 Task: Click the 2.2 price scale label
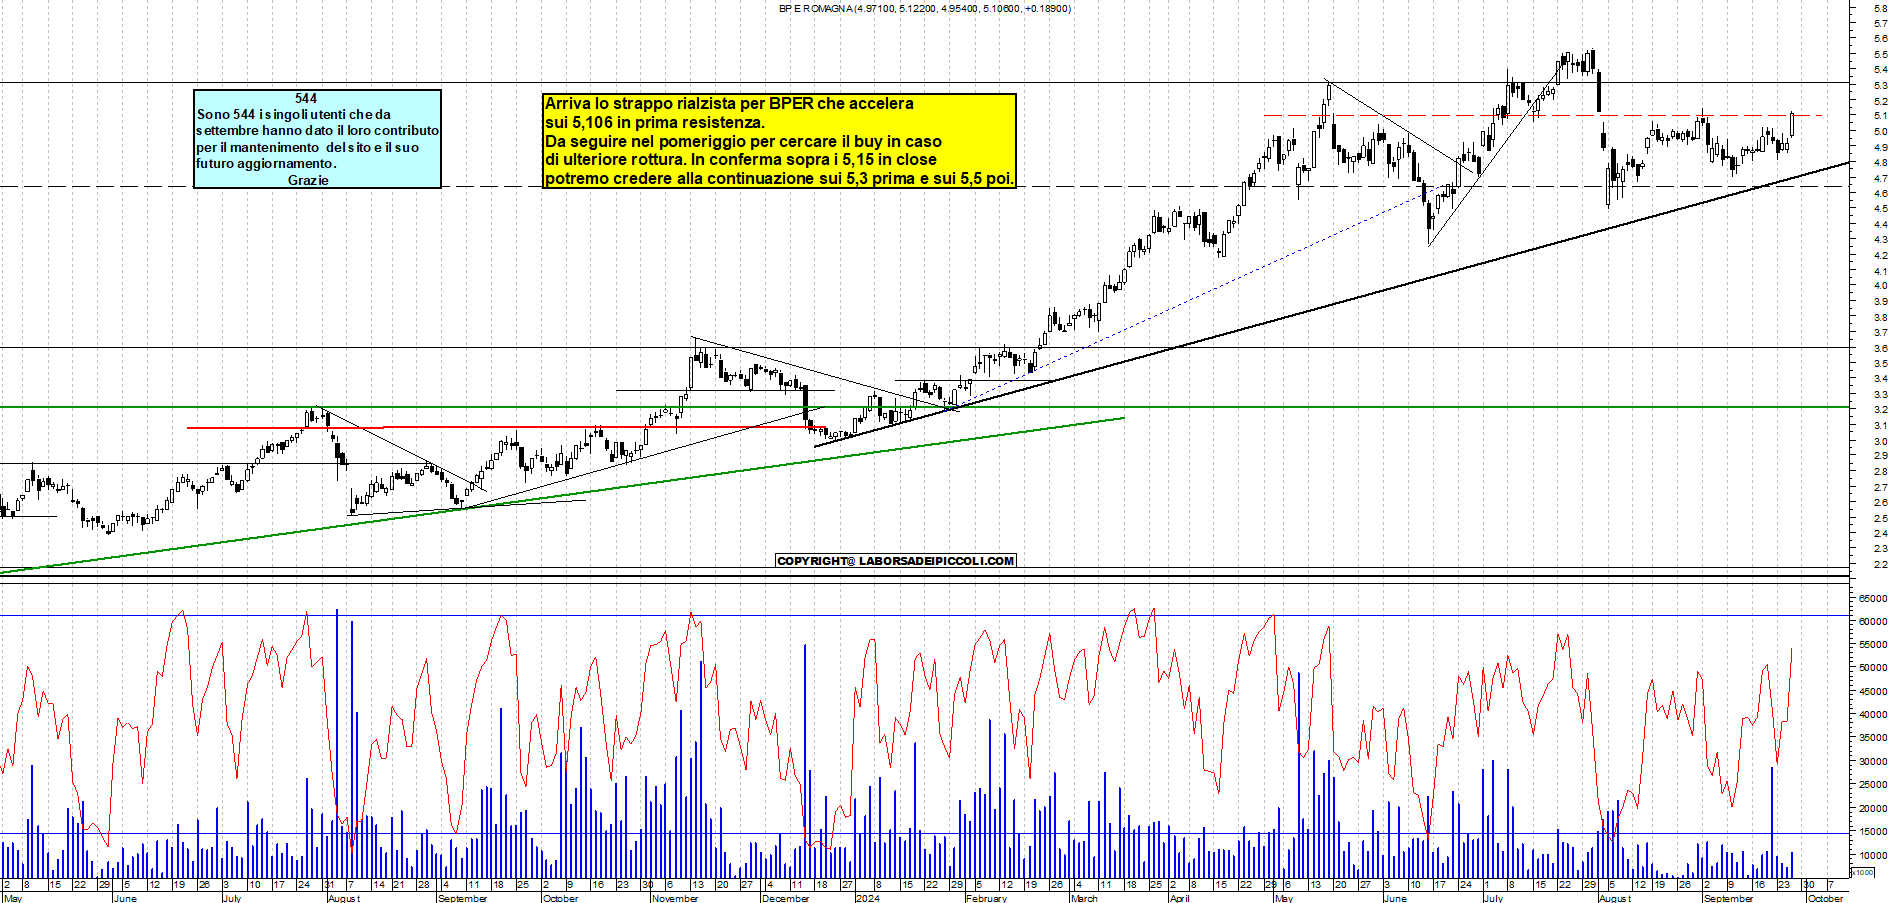(x=1881, y=564)
